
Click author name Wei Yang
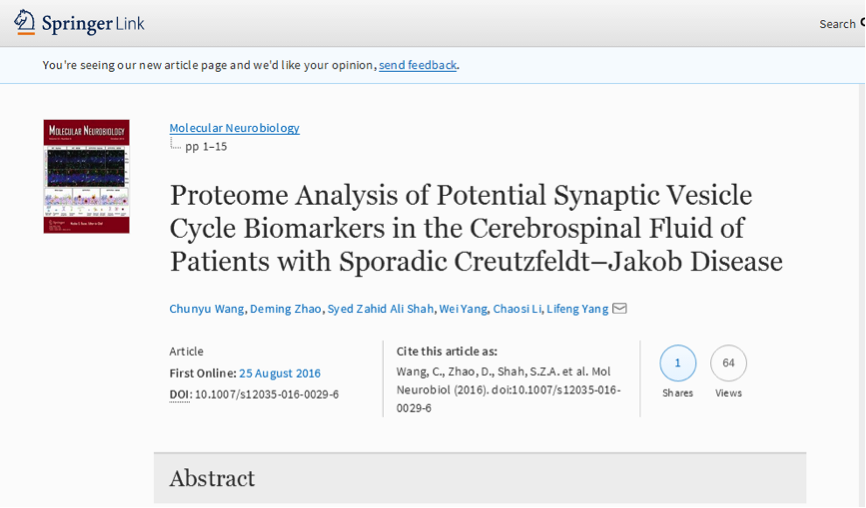463,308
